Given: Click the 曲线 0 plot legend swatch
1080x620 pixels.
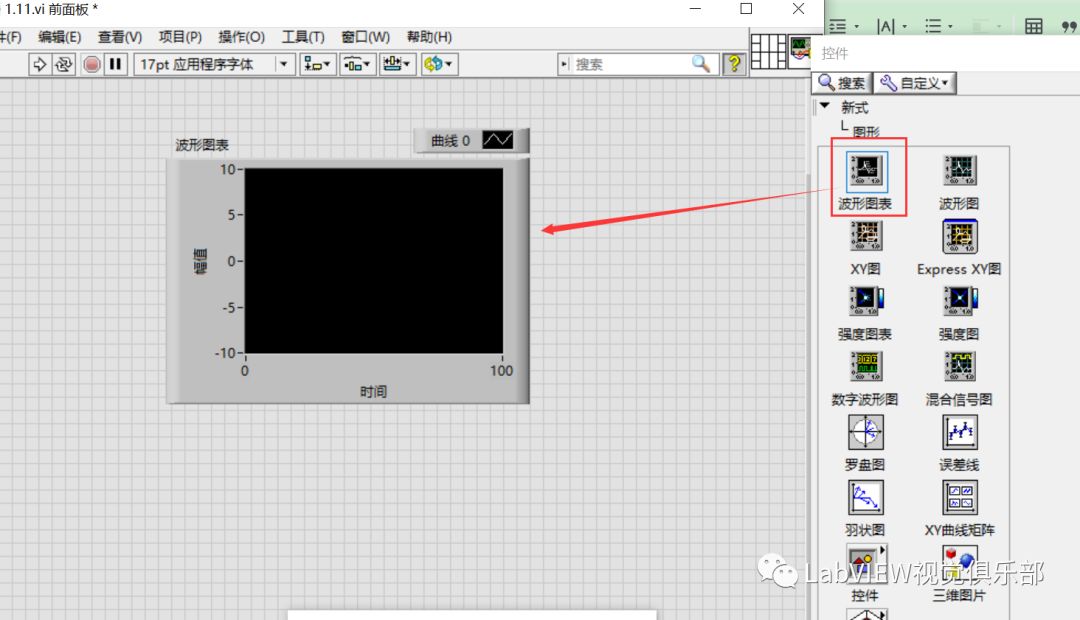Looking at the screenshot, I should (497, 141).
